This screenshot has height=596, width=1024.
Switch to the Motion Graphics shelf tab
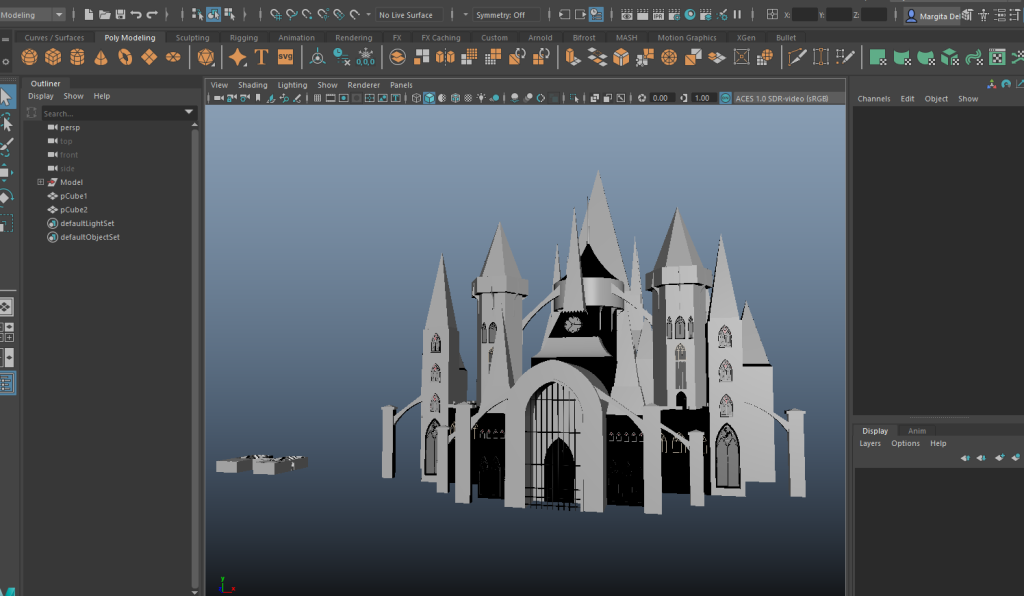click(686, 38)
